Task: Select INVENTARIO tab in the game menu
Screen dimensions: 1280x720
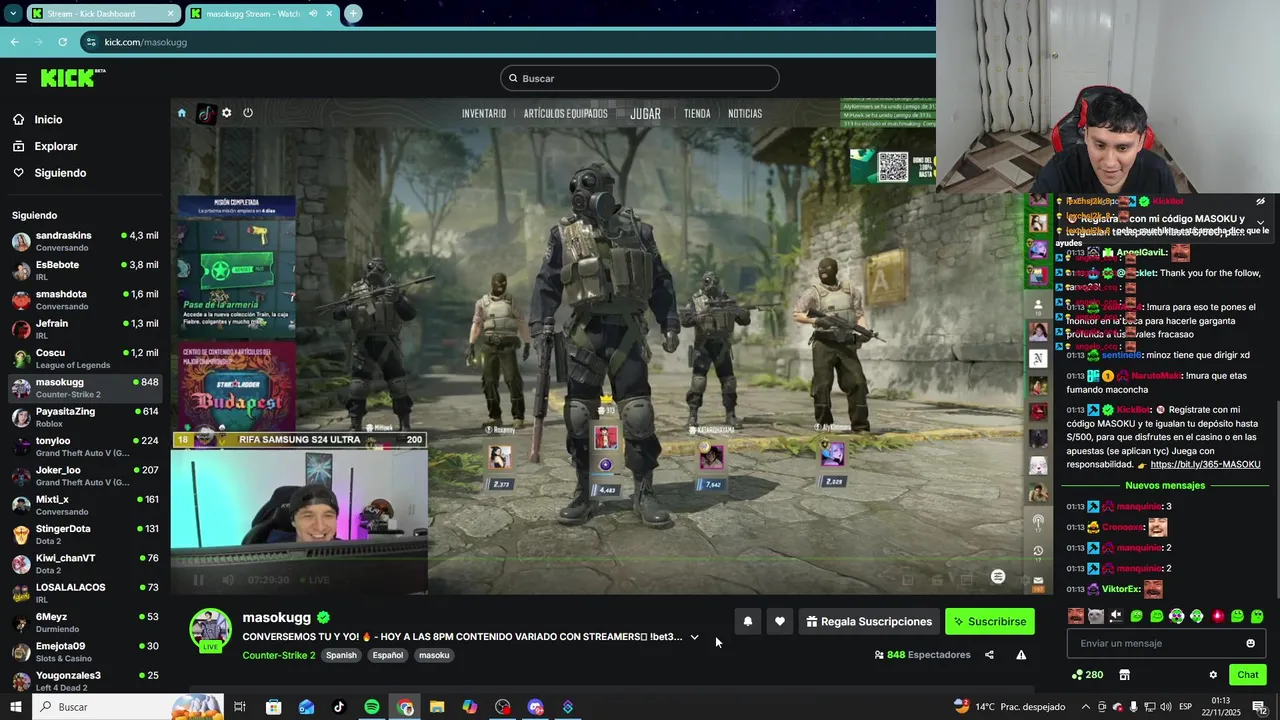Action: pyautogui.click(x=484, y=114)
